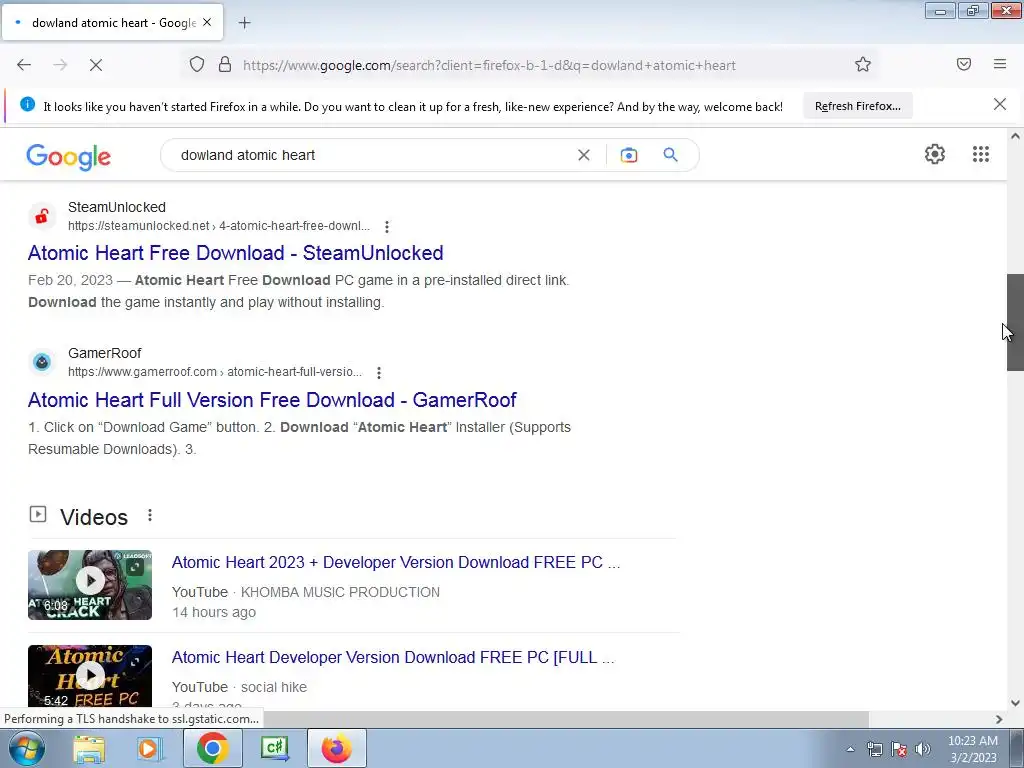Screen dimensions: 1024x768
Task: Click the vertical scrollbar up arrow
Action: pos(1015,136)
